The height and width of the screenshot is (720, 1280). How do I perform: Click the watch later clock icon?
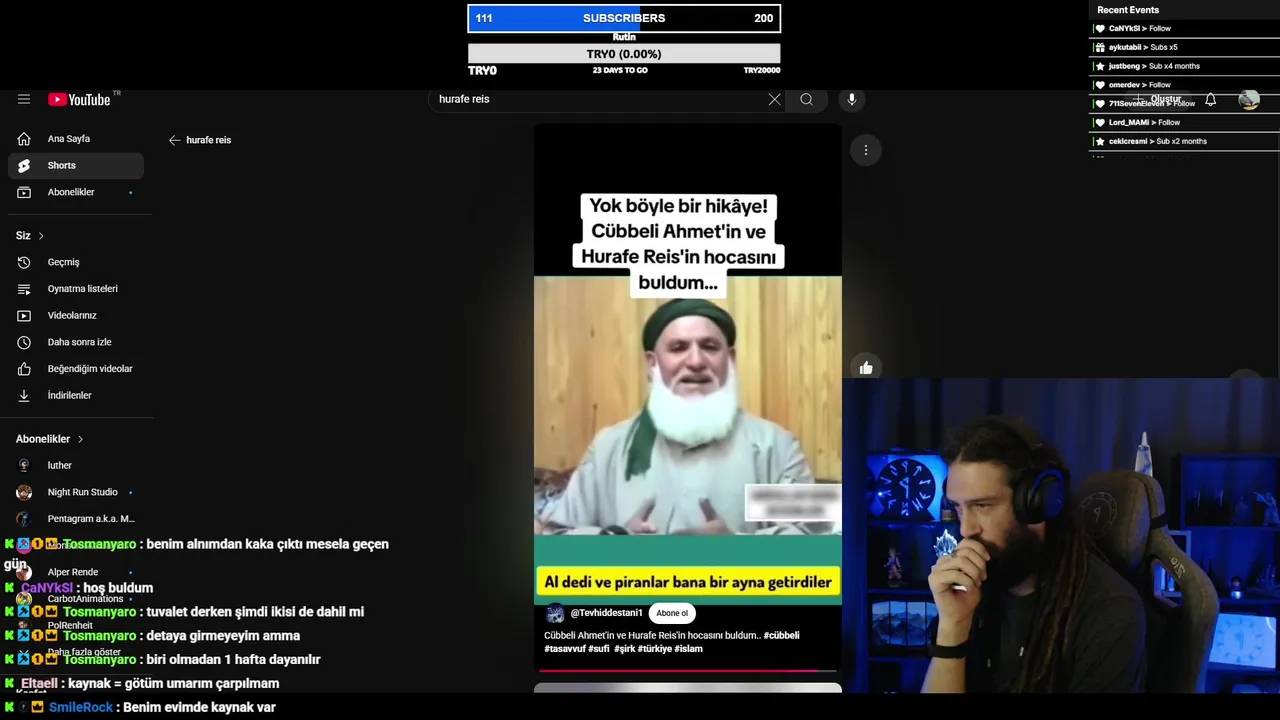[24, 342]
